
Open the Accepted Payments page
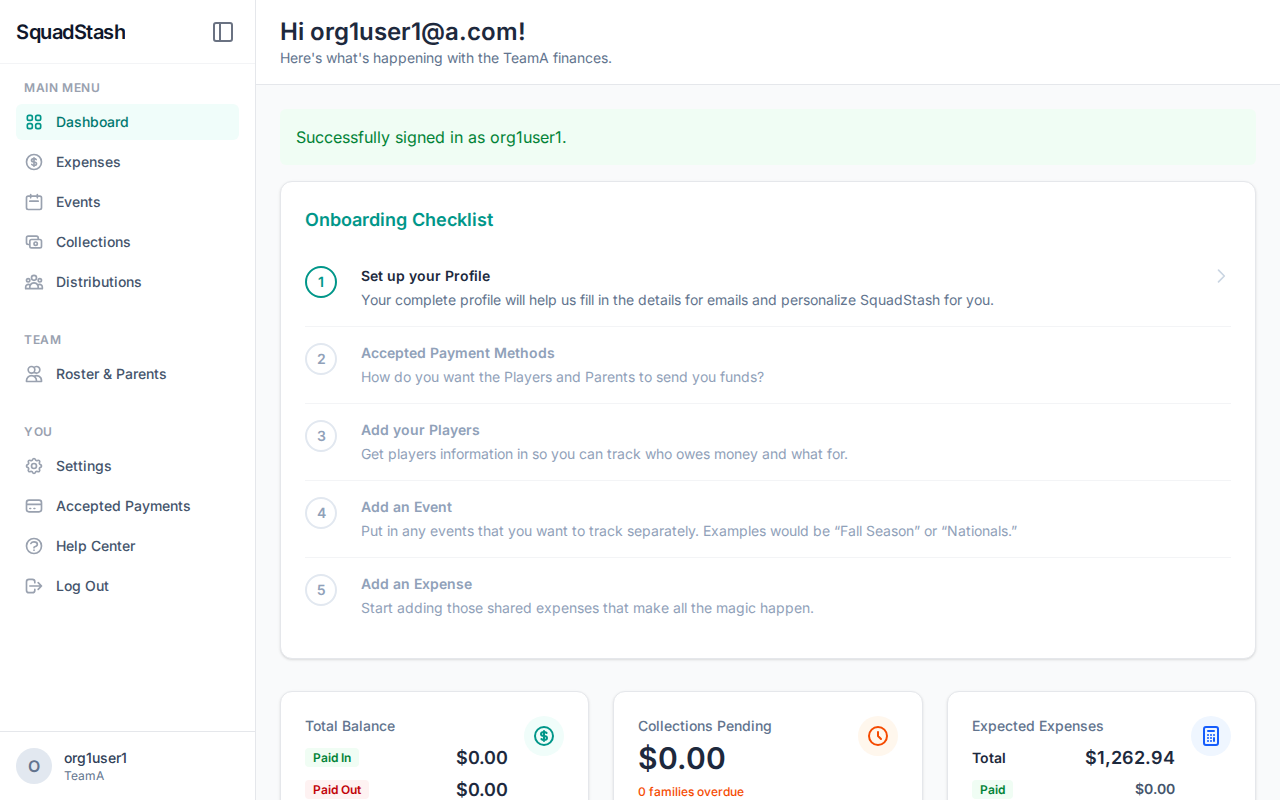123,506
